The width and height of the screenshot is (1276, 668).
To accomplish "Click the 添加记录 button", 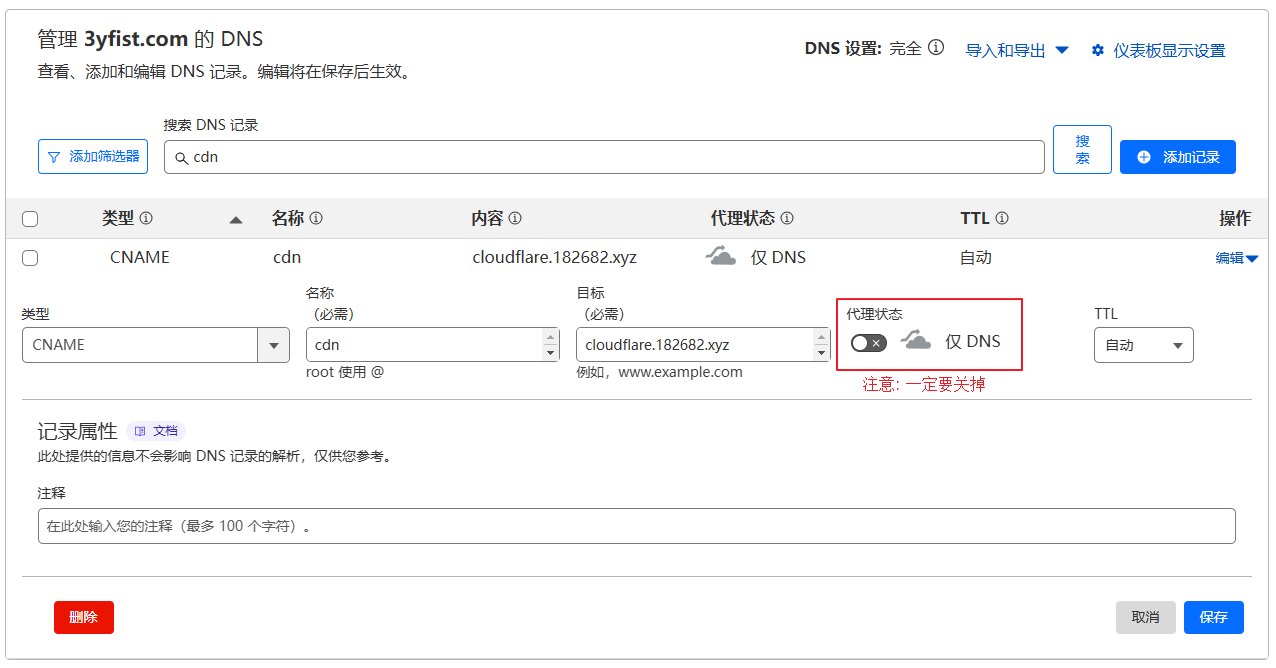I will click(x=1178, y=157).
